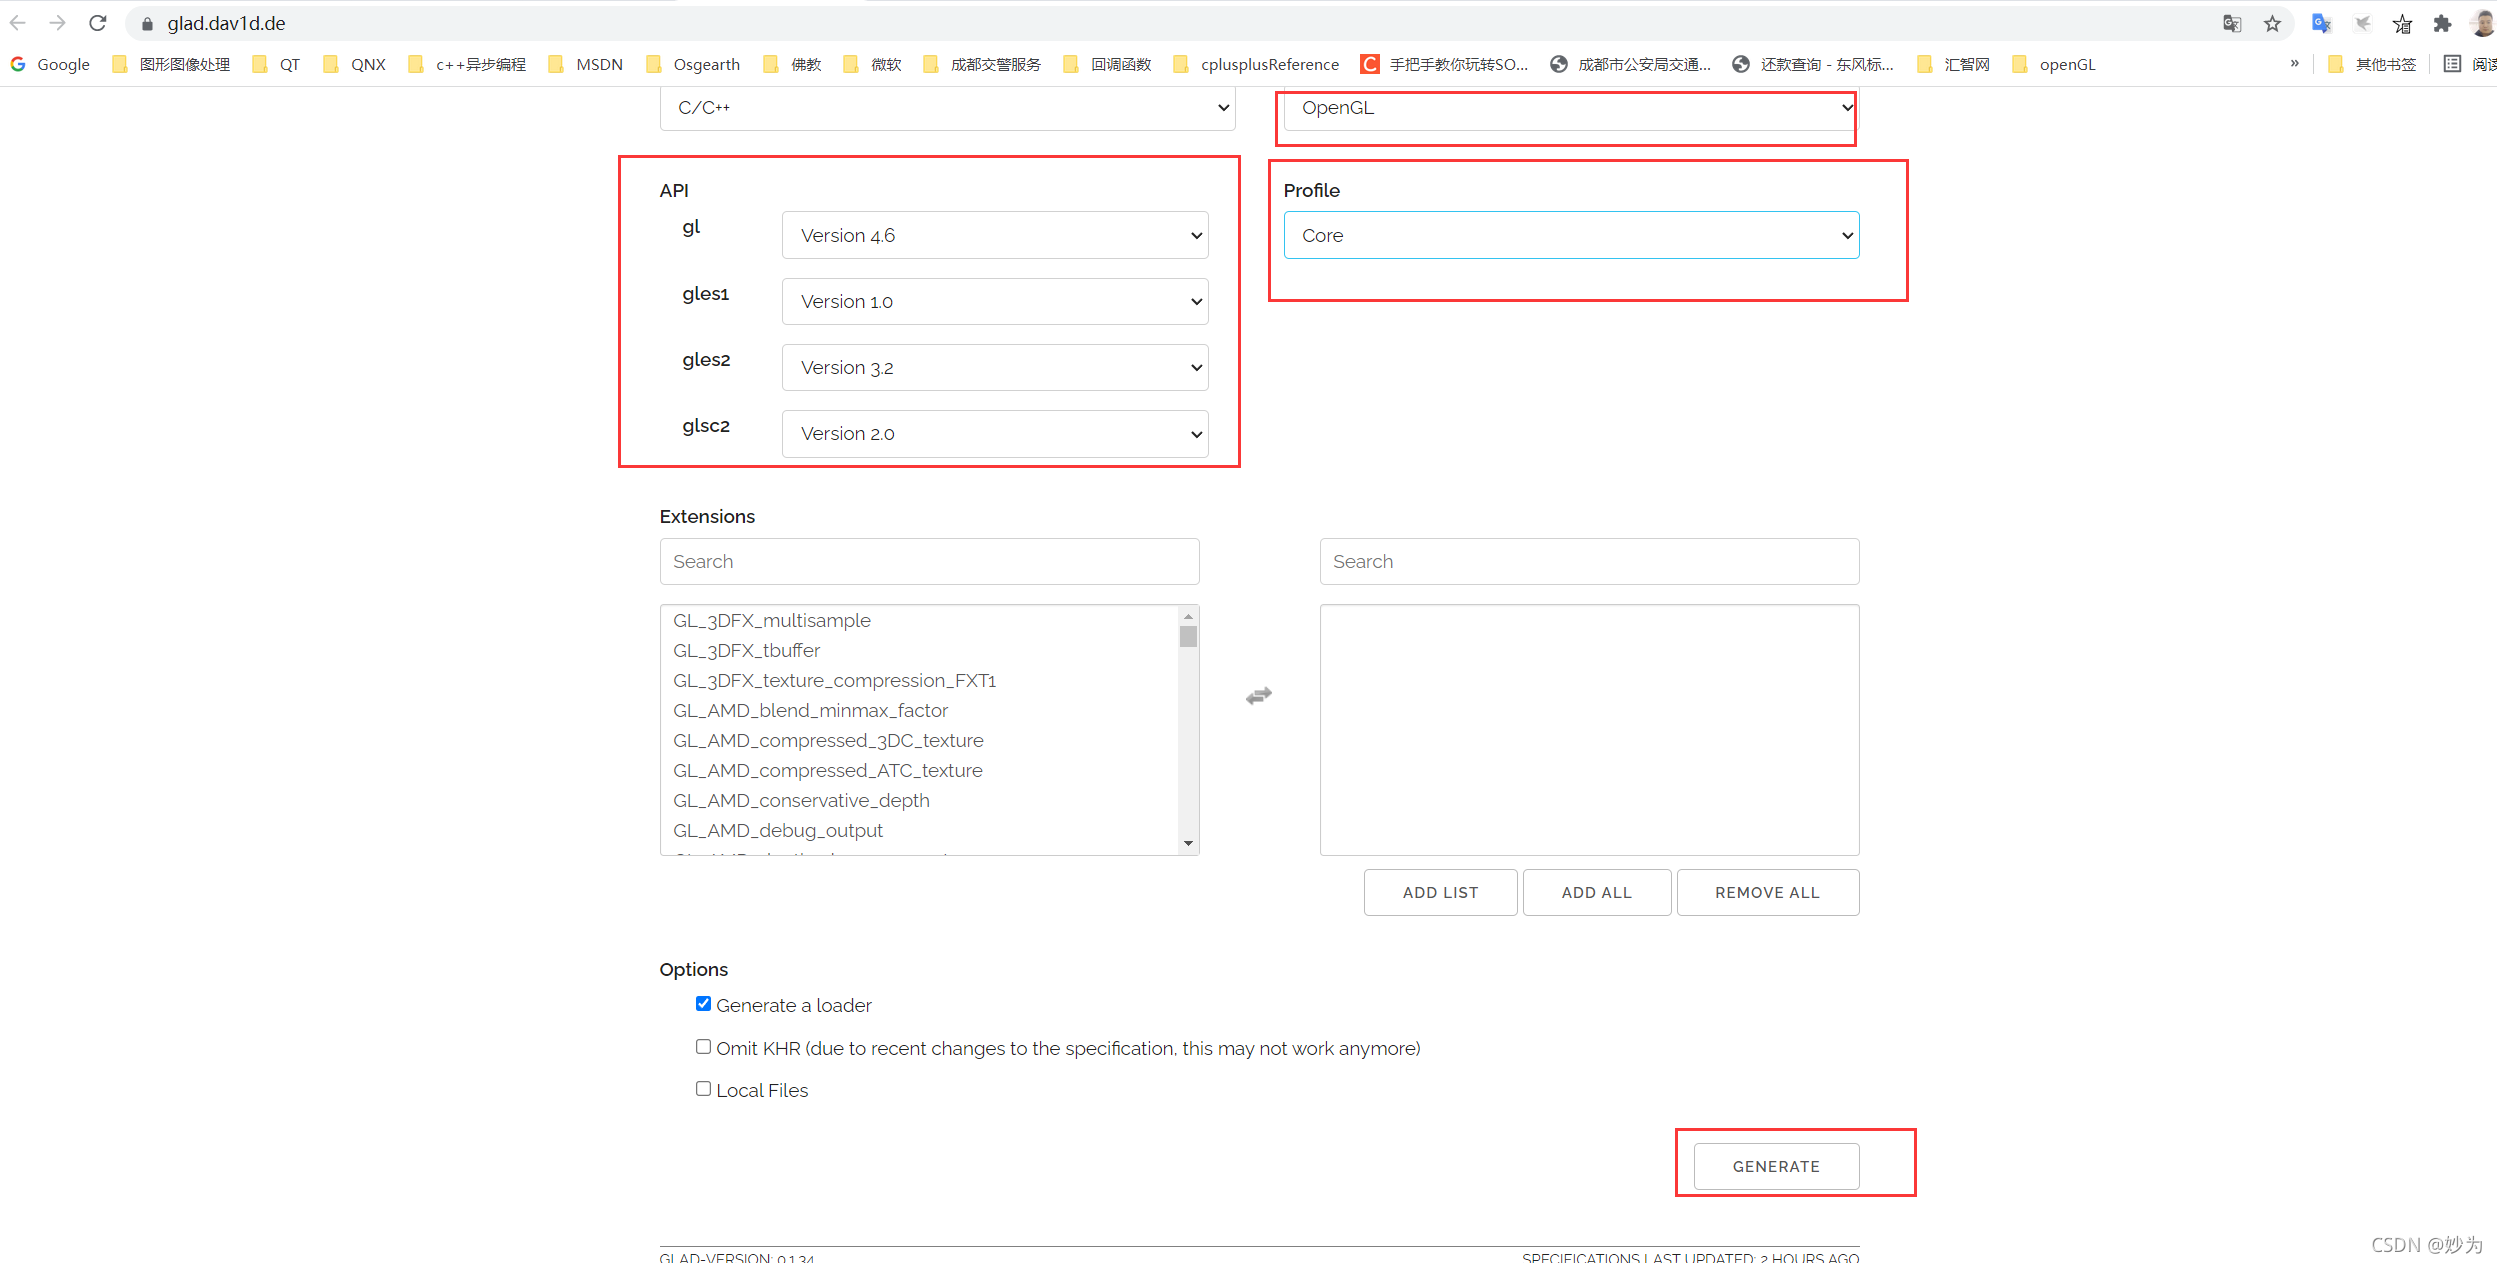Go back with the browser back arrow
Viewport: 2497px width, 1263px height.
pyautogui.click(x=18, y=23)
